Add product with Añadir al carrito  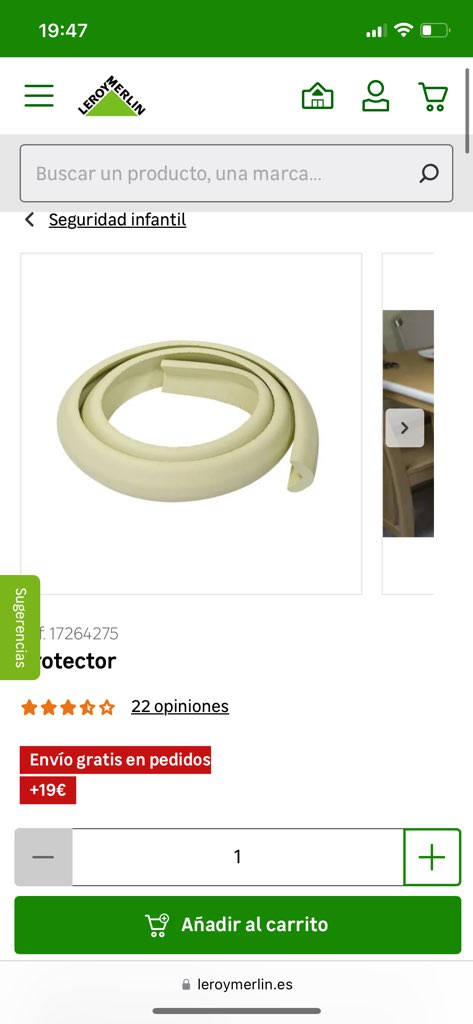point(238,925)
